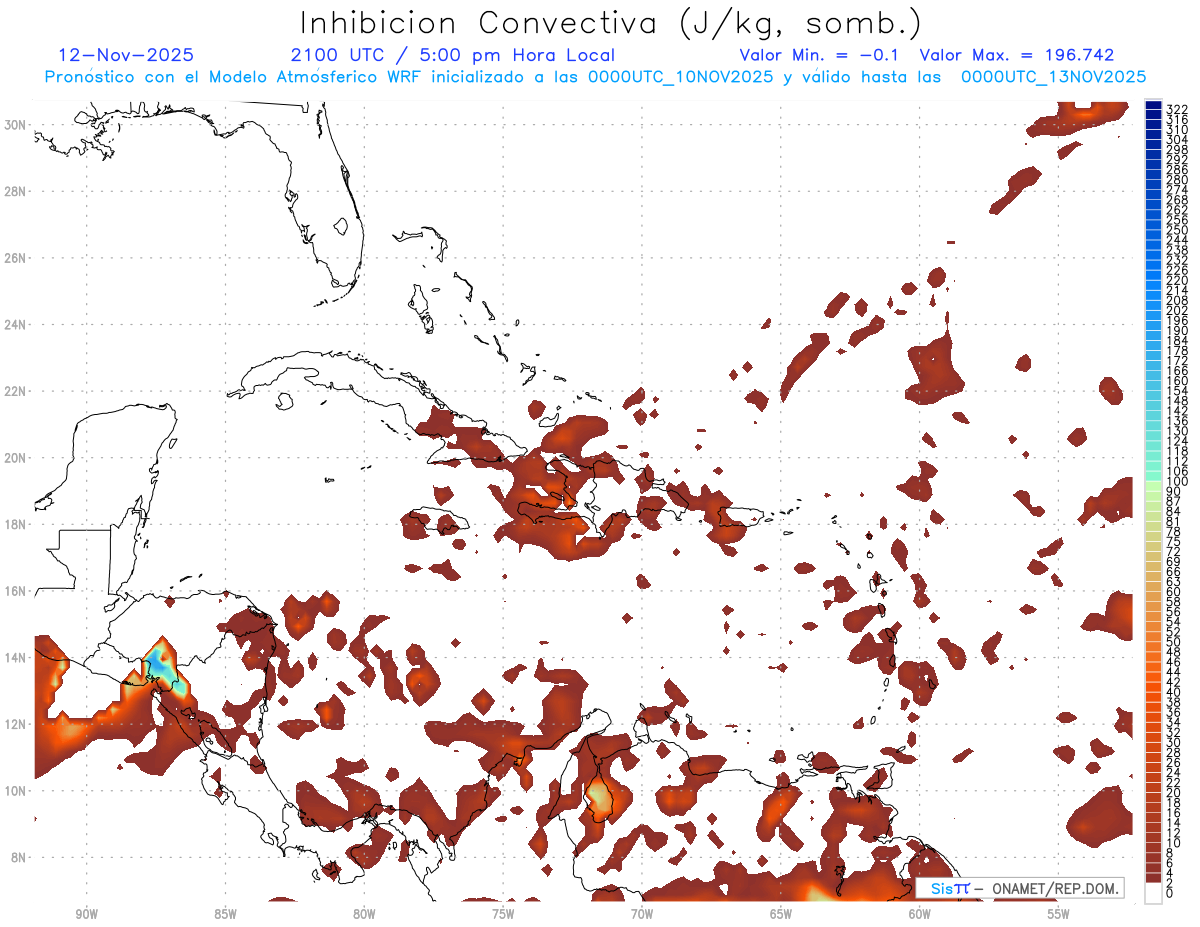
Task: Pick the darkest blue swatch labeled 322
Action: [1154, 105]
